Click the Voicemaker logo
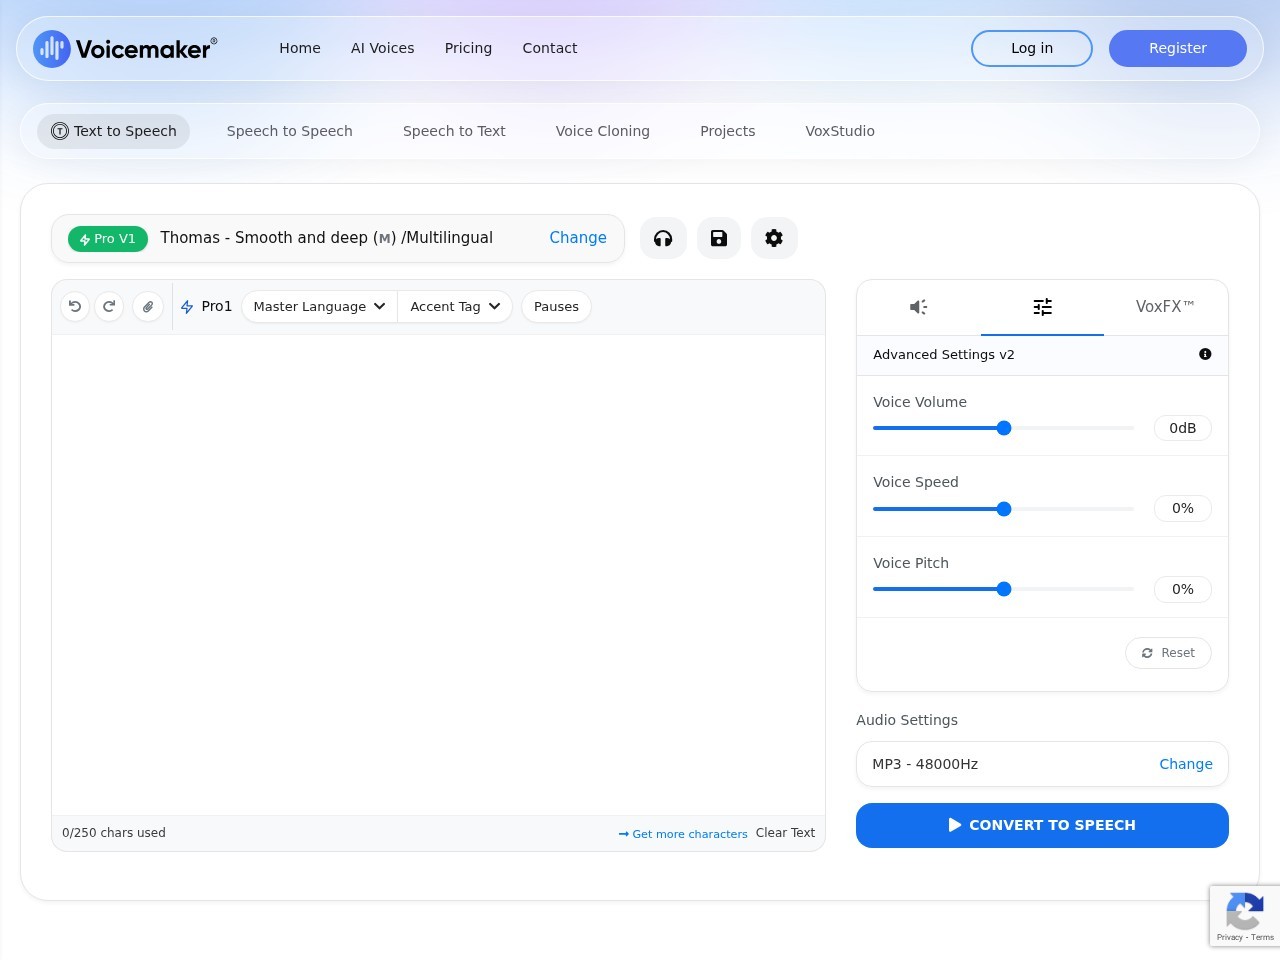Screen dimensions: 1280x960 coord(125,48)
